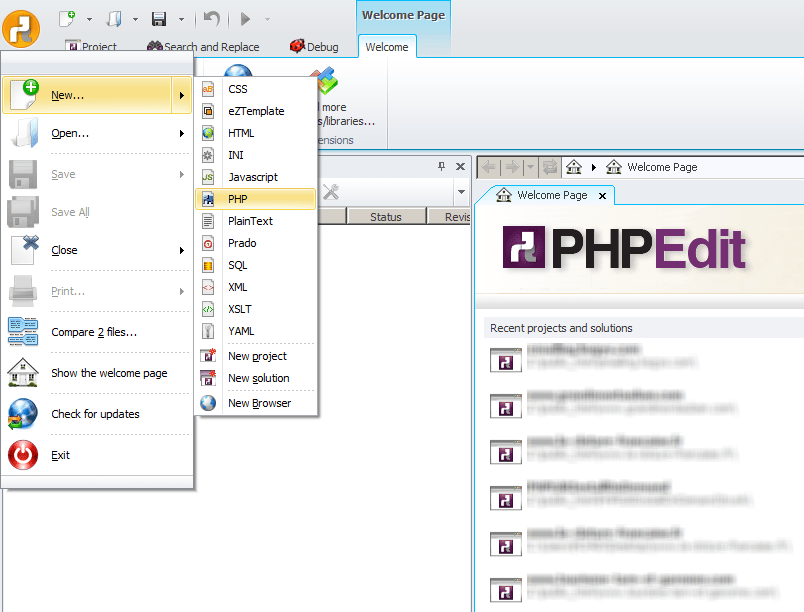Viewport: 804px width, 612px height.
Task: Create new INI file from submenu
Action: pos(255,155)
